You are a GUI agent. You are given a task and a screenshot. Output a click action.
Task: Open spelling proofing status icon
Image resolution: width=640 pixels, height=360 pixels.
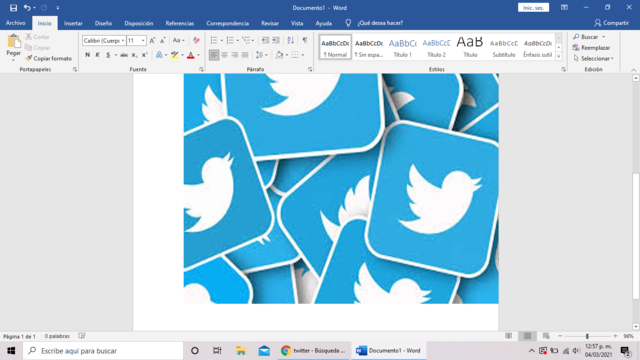82,336
